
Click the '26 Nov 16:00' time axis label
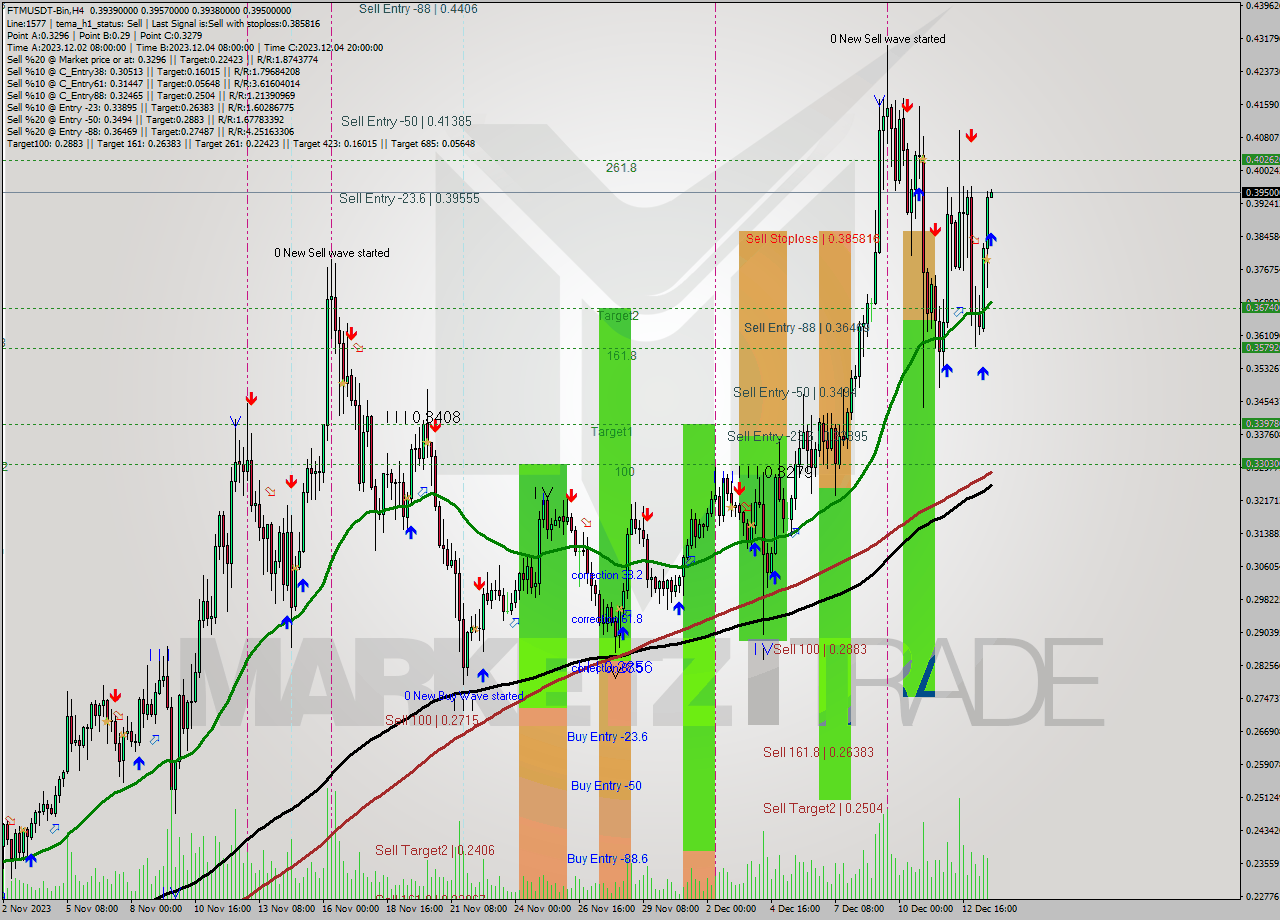point(609,909)
